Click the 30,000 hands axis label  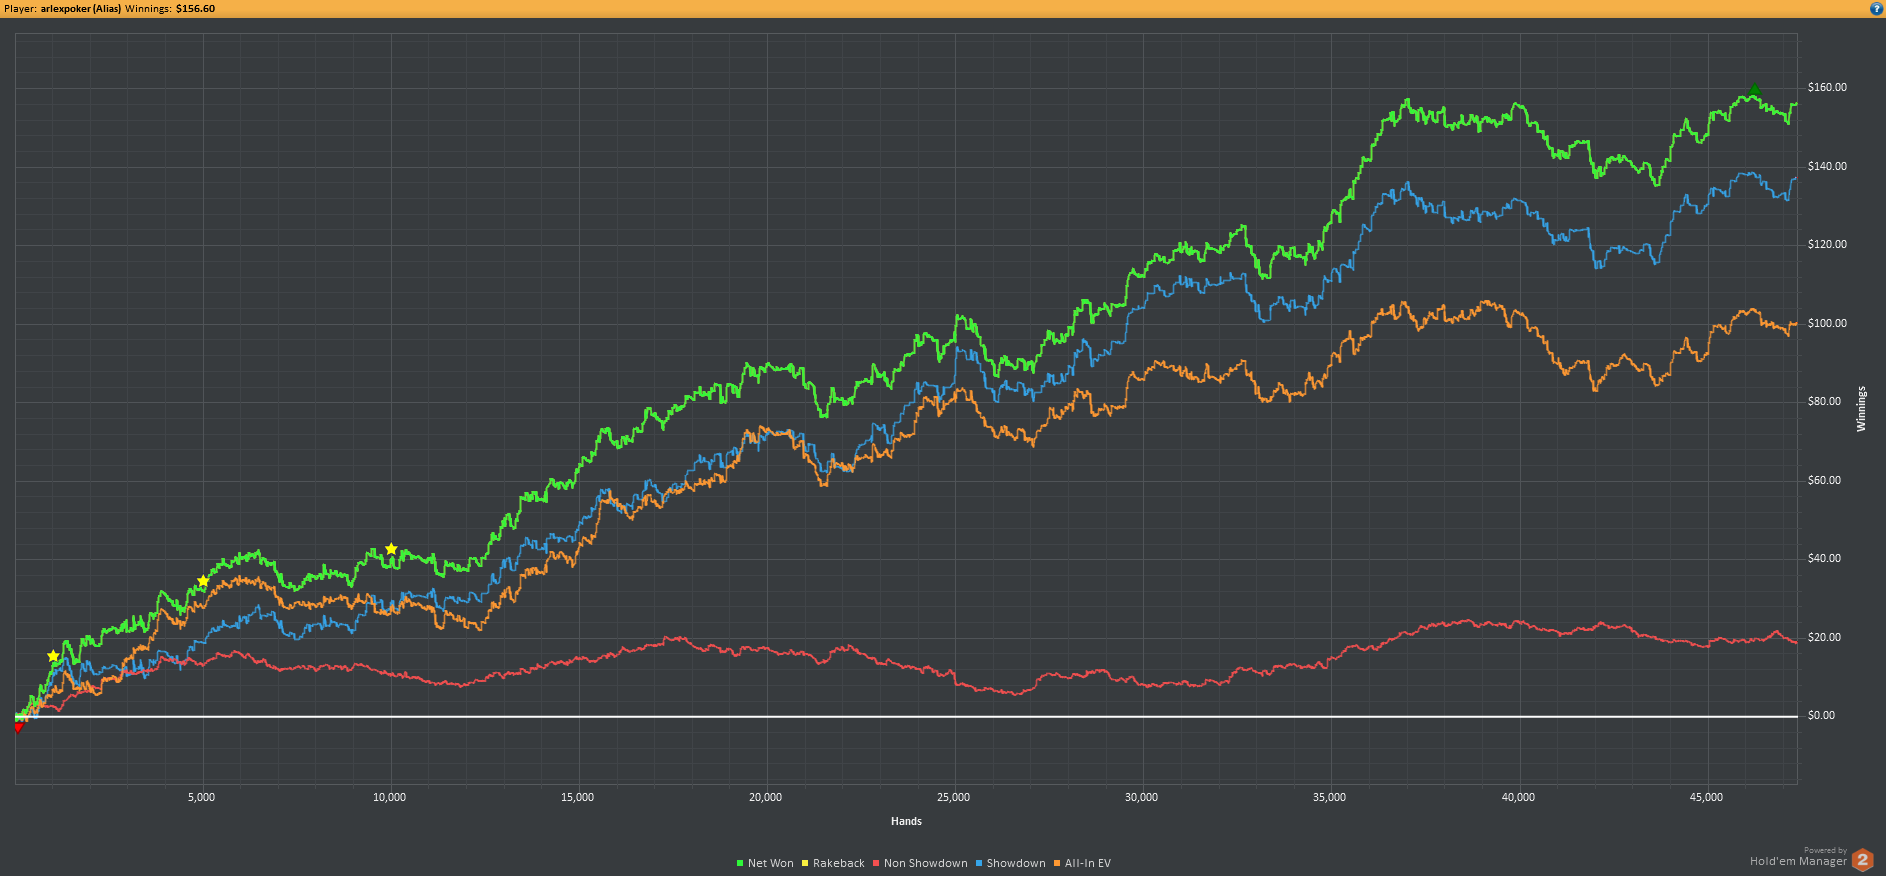click(1141, 797)
